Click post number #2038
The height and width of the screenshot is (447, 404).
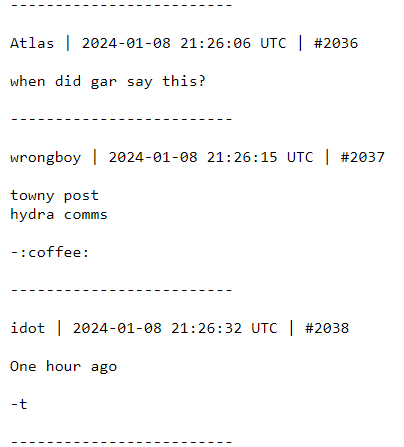coord(327,328)
